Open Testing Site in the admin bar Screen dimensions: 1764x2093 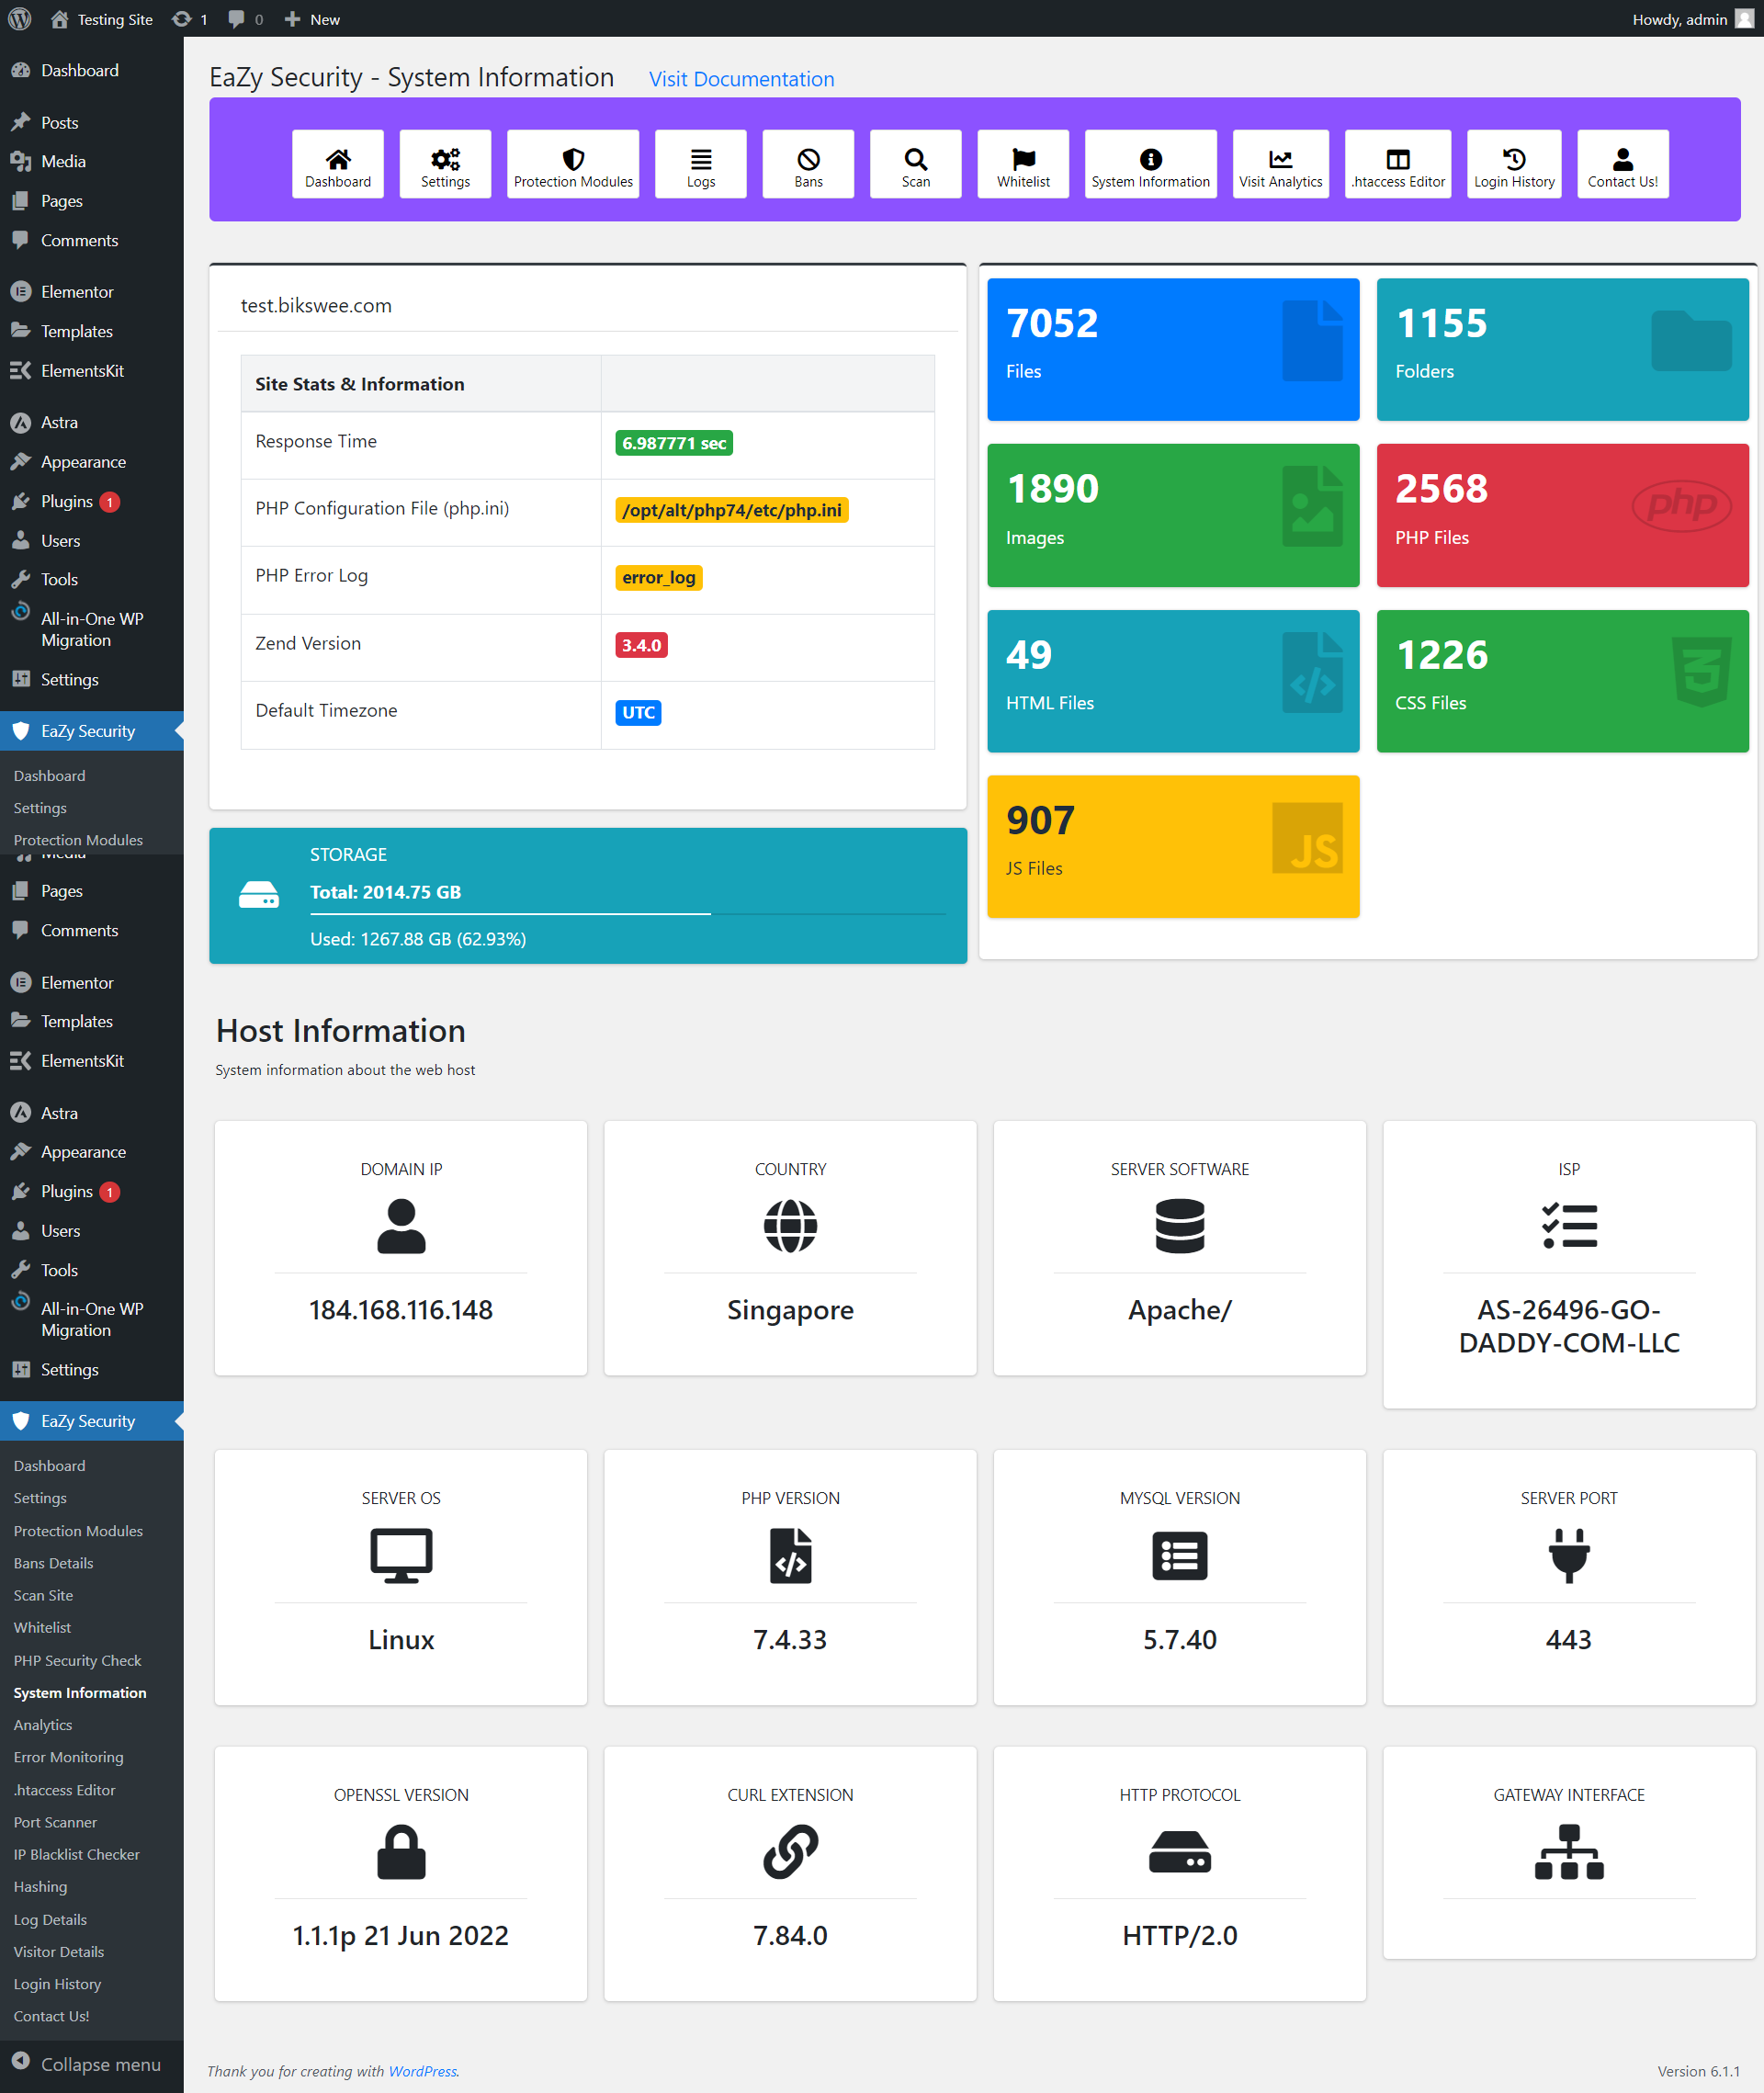pos(103,19)
